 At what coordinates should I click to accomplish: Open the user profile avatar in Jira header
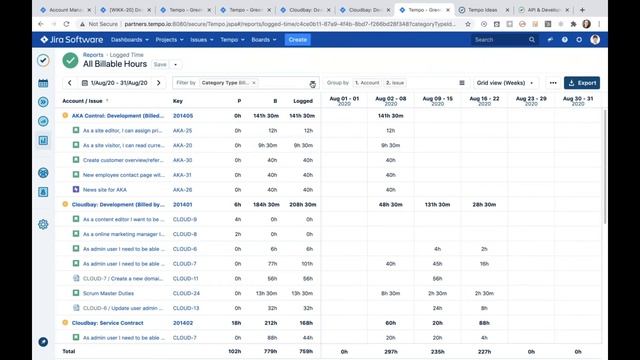click(595, 40)
